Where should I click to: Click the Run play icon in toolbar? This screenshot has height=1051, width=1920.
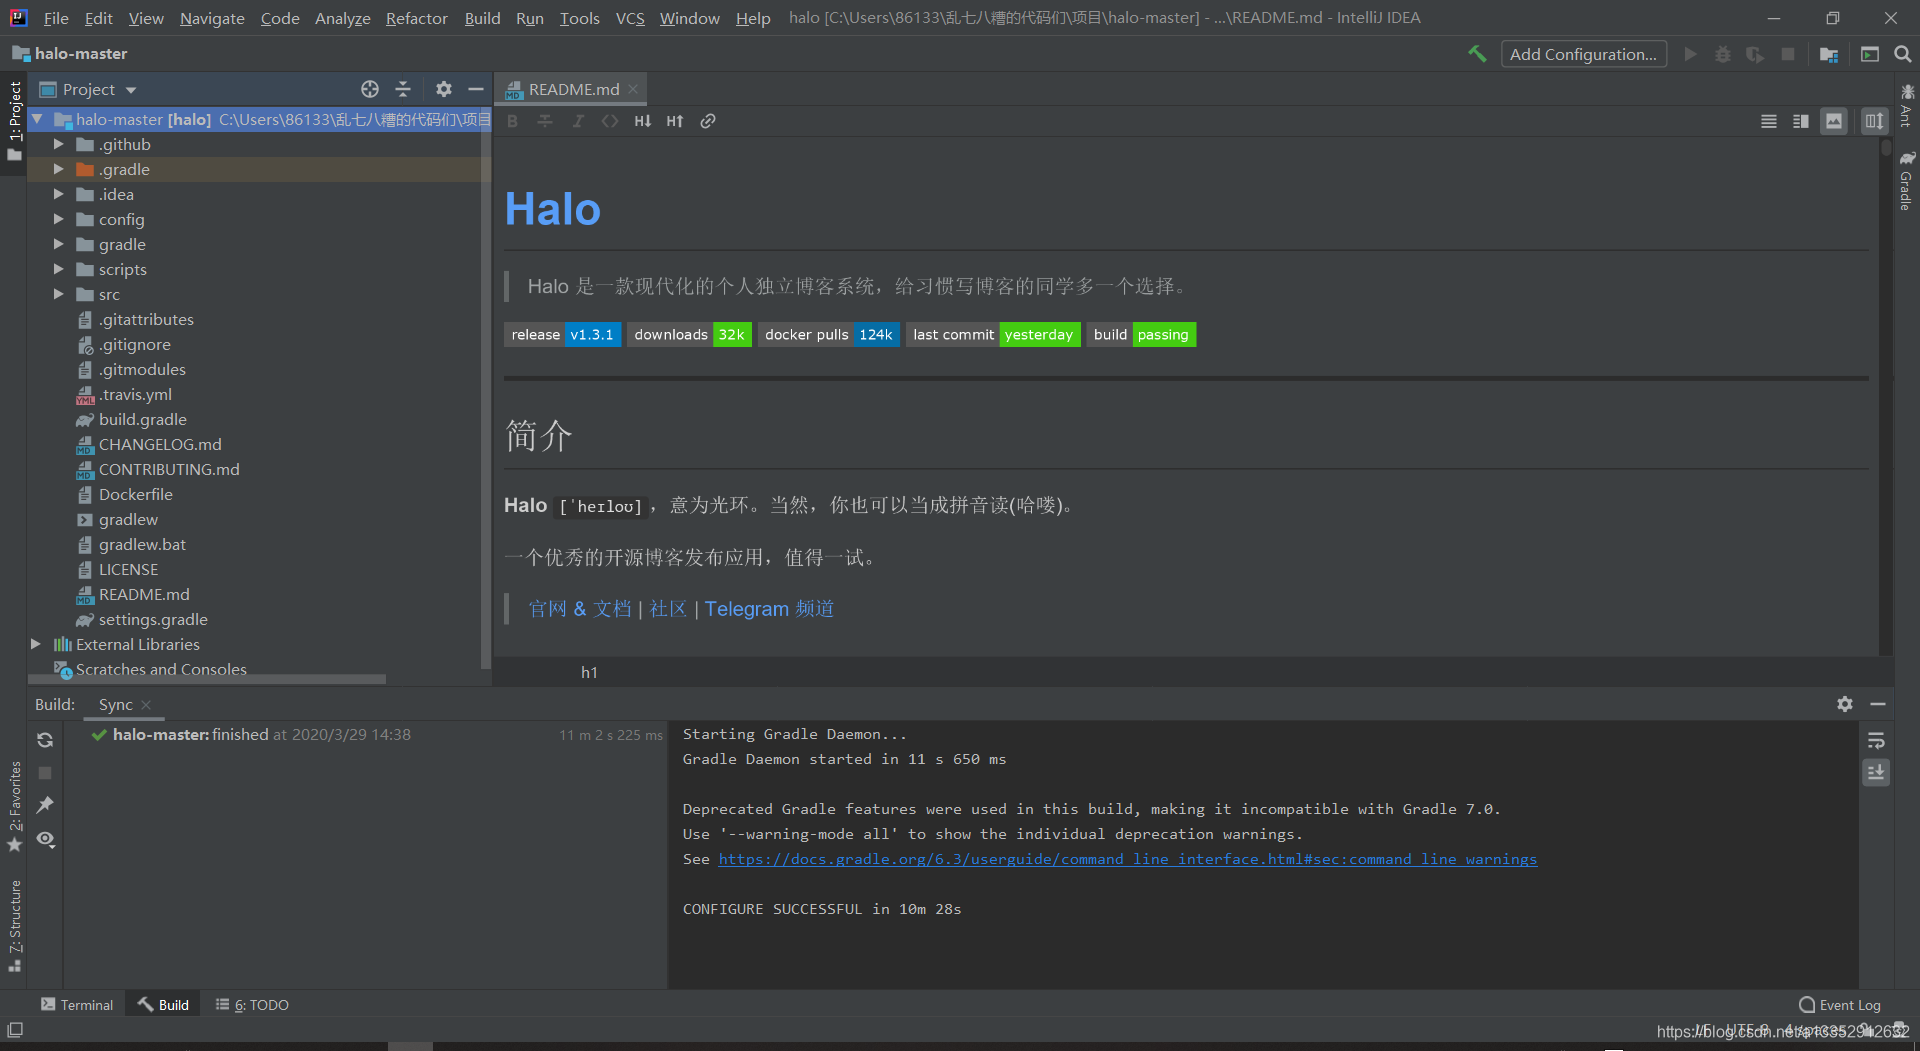click(1691, 54)
